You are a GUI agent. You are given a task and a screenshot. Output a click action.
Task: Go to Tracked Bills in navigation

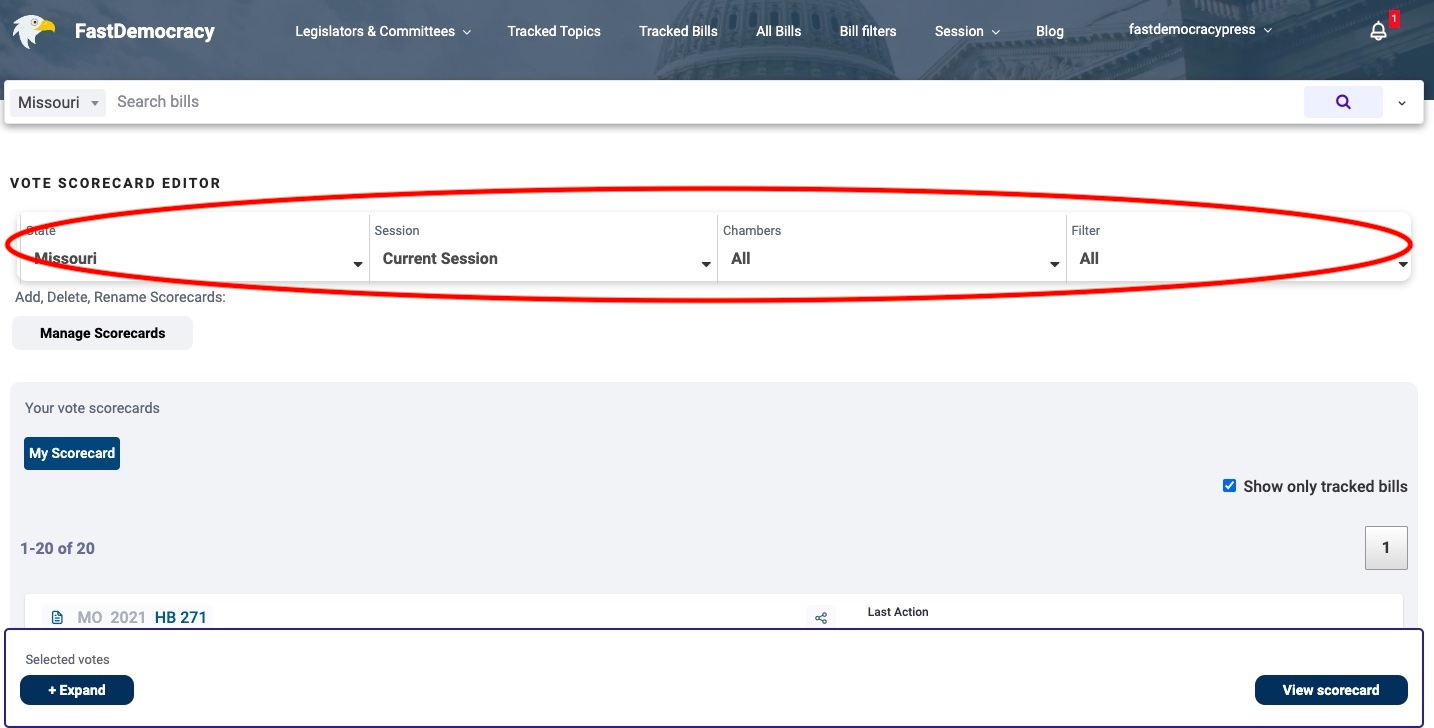pyautogui.click(x=678, y=31)
